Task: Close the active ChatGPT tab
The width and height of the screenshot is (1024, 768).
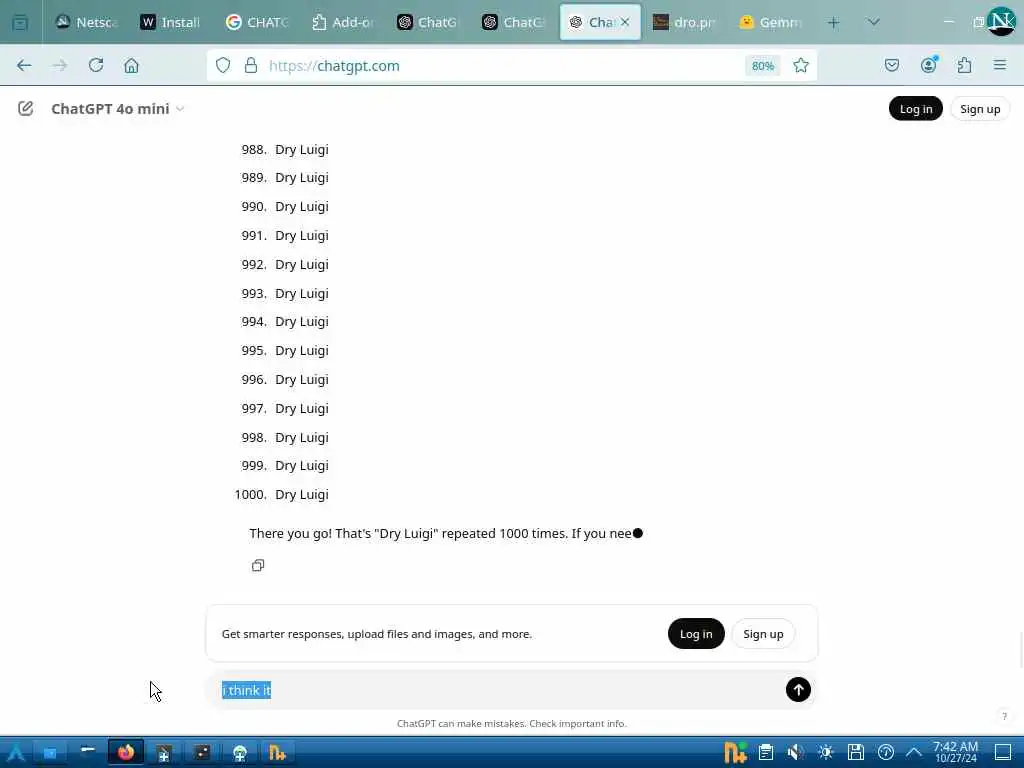Action: click(x=625, y=22)
